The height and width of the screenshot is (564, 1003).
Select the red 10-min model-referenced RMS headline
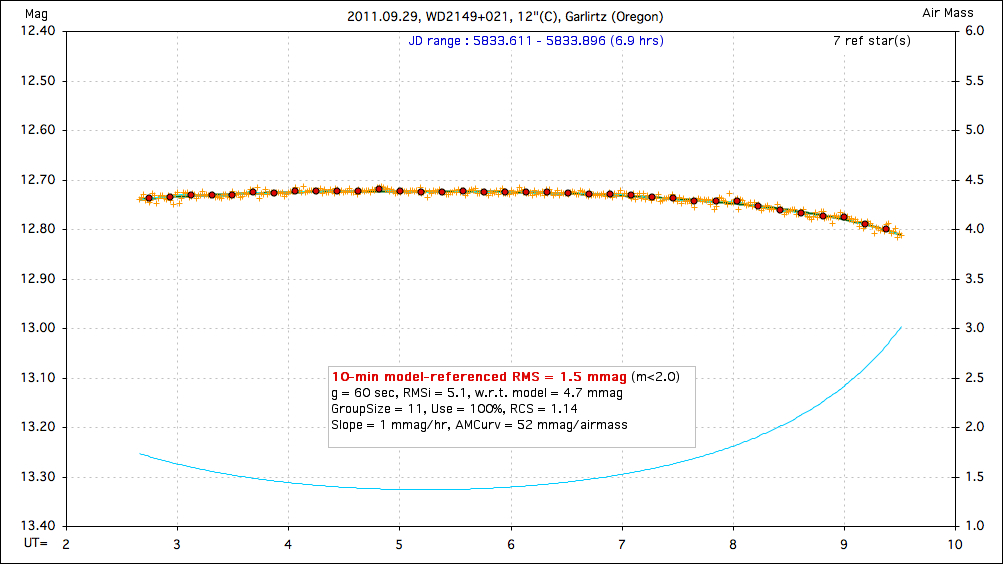479,376
